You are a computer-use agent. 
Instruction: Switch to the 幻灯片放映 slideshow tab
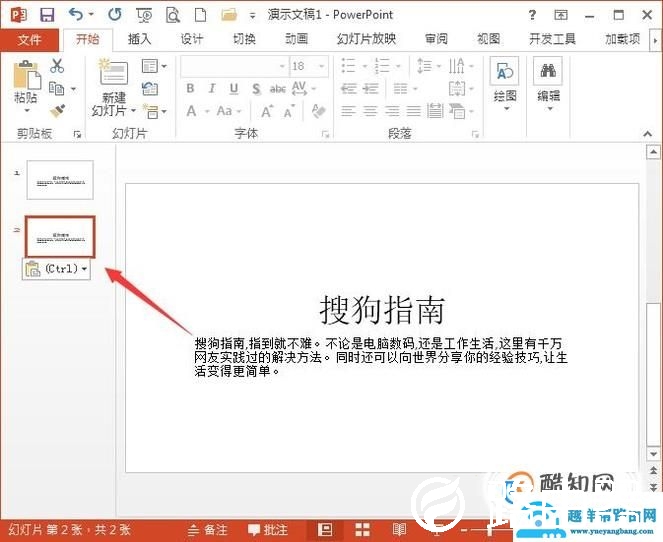pyautogui.click(x=366, y=39)
